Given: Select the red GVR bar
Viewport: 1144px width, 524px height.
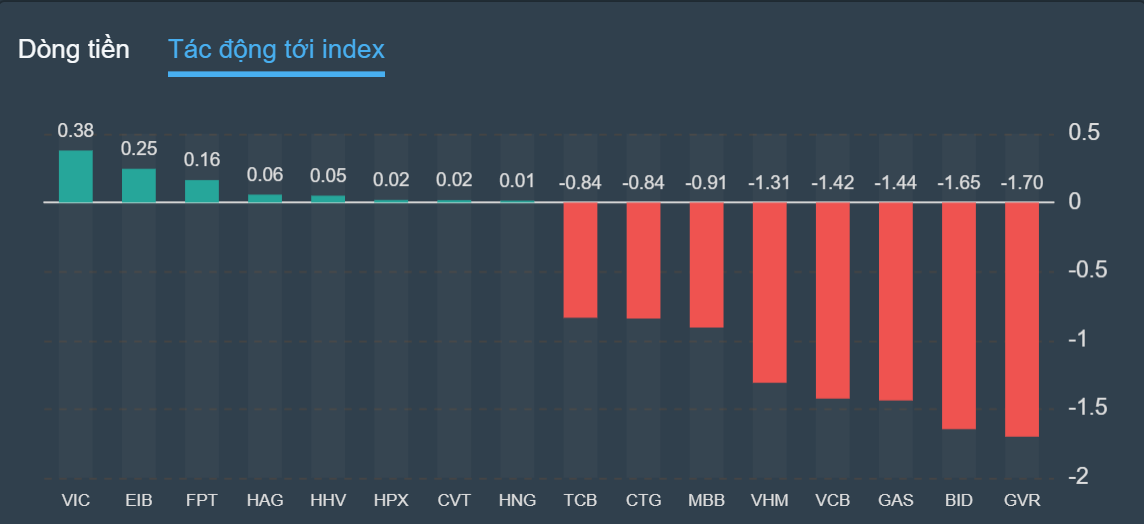Looking at the screenshot, I should [x=1021, y=319].
